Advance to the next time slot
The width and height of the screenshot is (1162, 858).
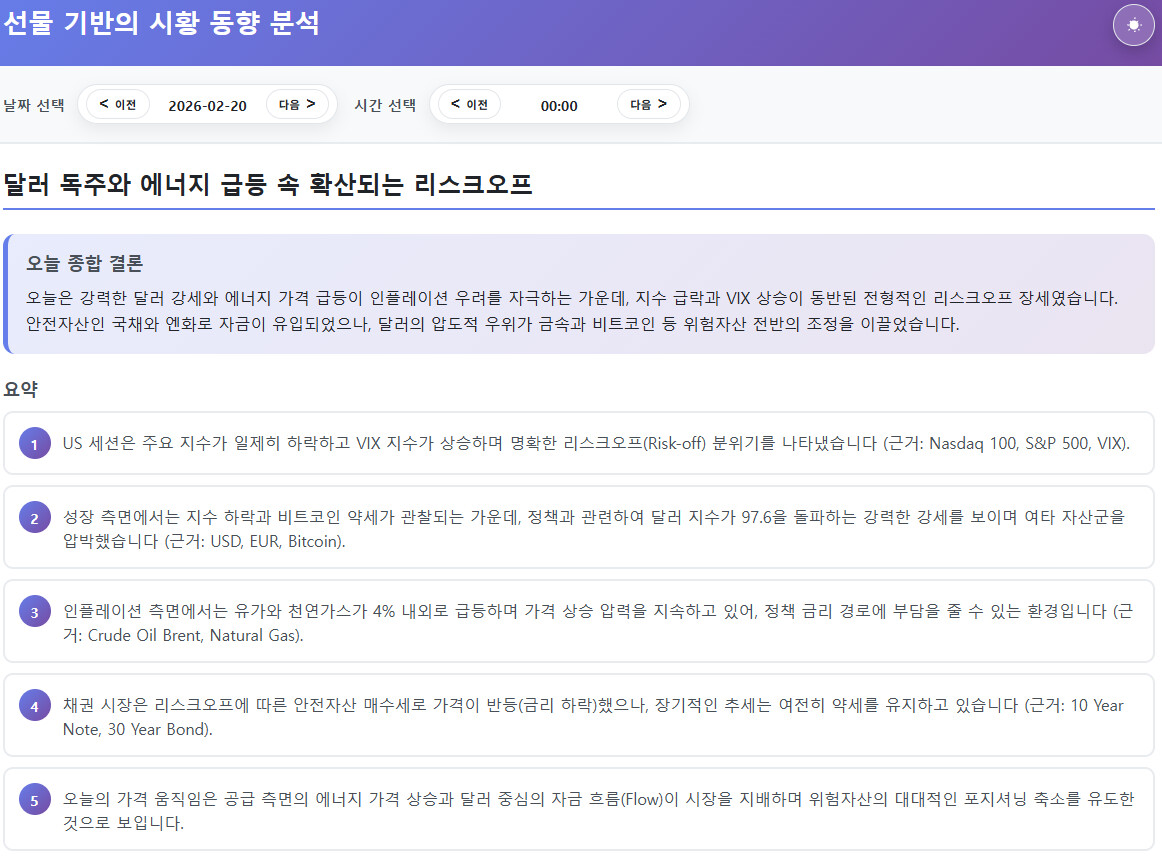click(648, 104)
